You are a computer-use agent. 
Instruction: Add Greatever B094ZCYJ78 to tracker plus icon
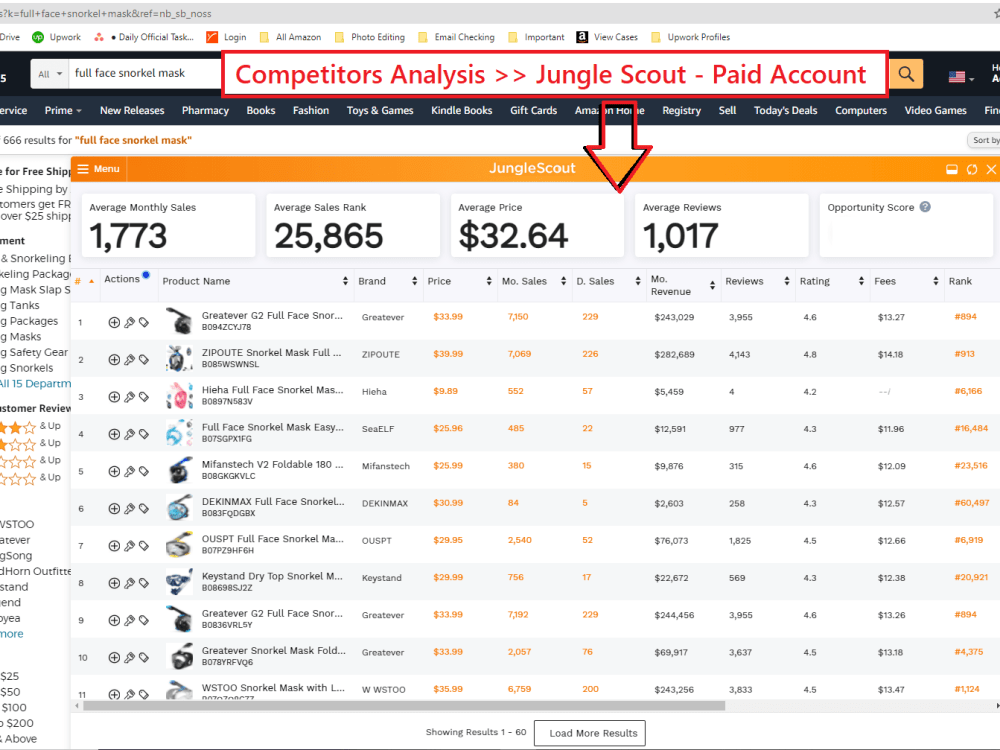114,322
